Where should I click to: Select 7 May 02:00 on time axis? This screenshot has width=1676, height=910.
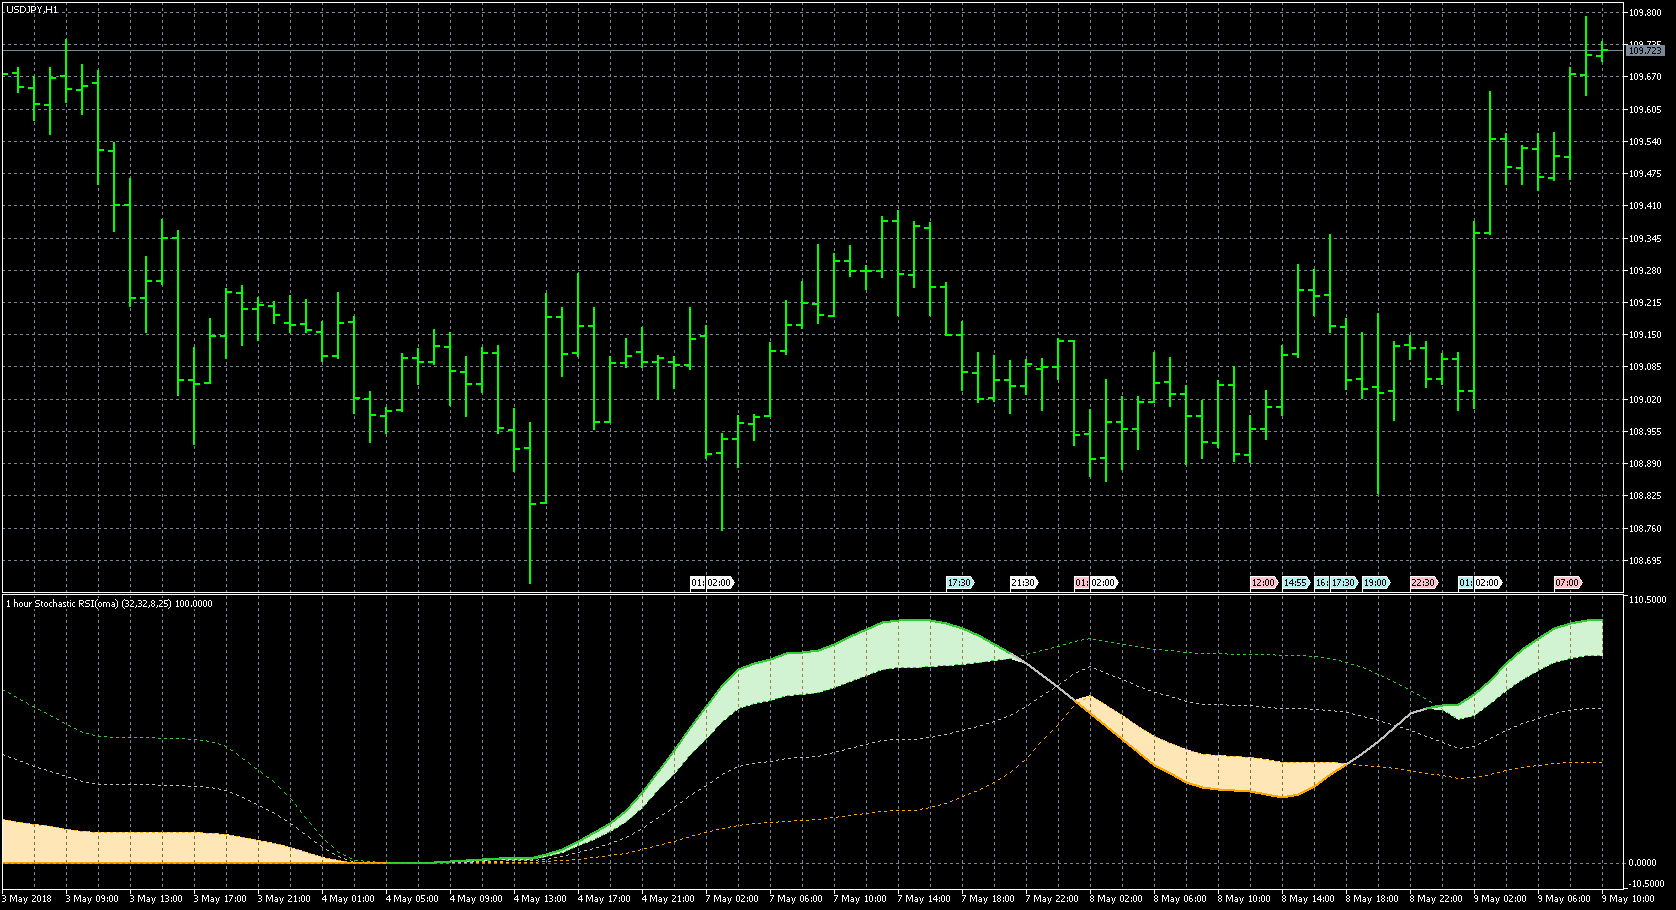[732, 899]
